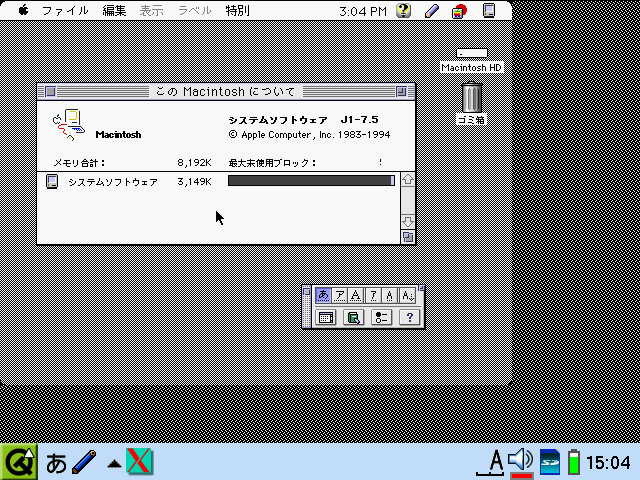Click the 最大未使用ブロック label
Viewport: 640px width, 480px height.
[272, 163]
